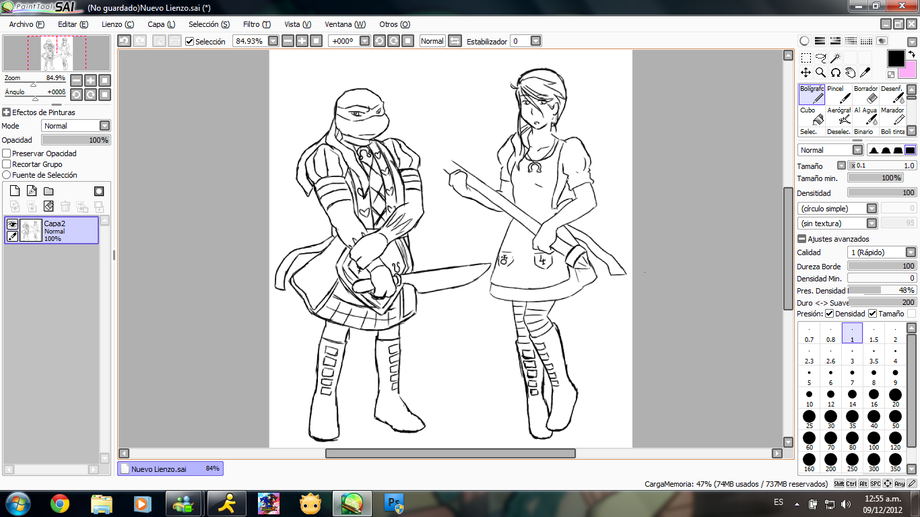Open the Filtro menu
The width and height of the screenshot is (920, 517).
point(257,24)
